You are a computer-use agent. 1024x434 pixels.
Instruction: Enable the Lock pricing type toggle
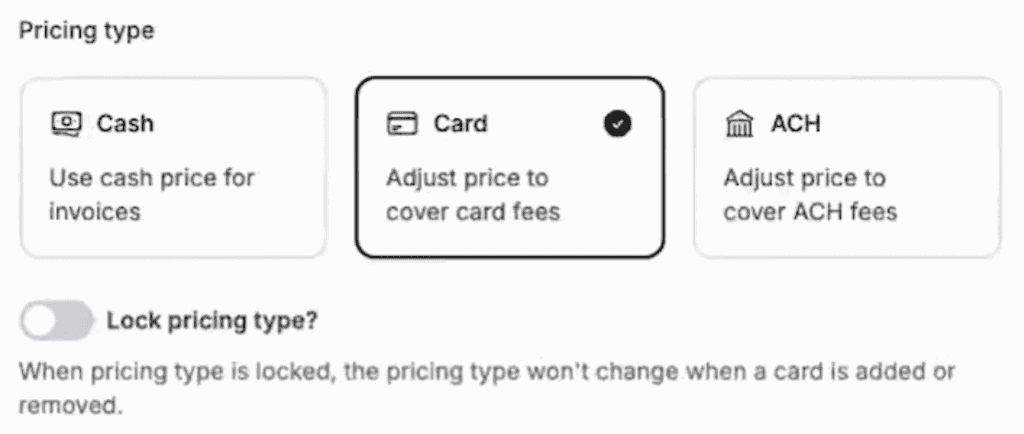tap(56, 321)
